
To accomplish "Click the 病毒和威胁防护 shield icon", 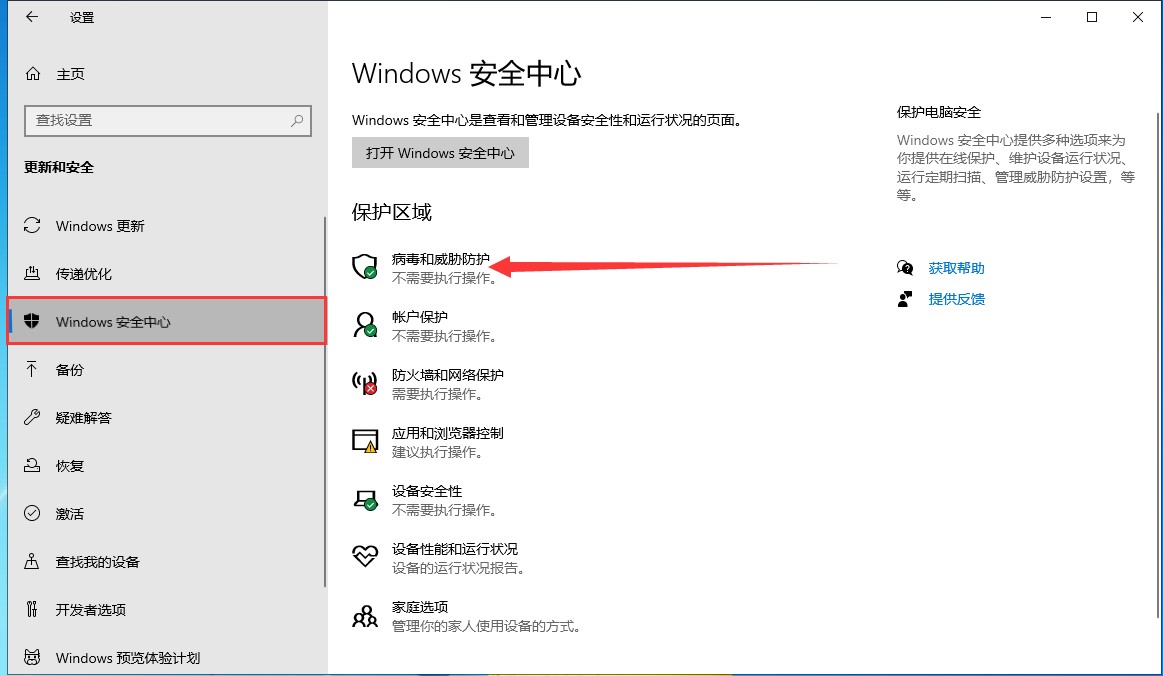I will pos(365,266).
